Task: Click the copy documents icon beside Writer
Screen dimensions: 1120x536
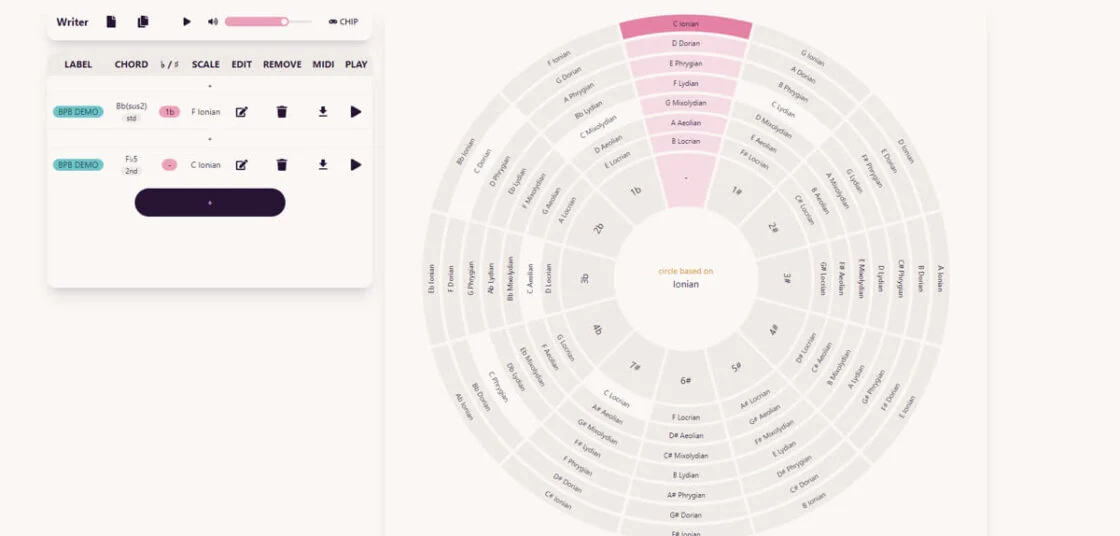Action: pos(142,21)
